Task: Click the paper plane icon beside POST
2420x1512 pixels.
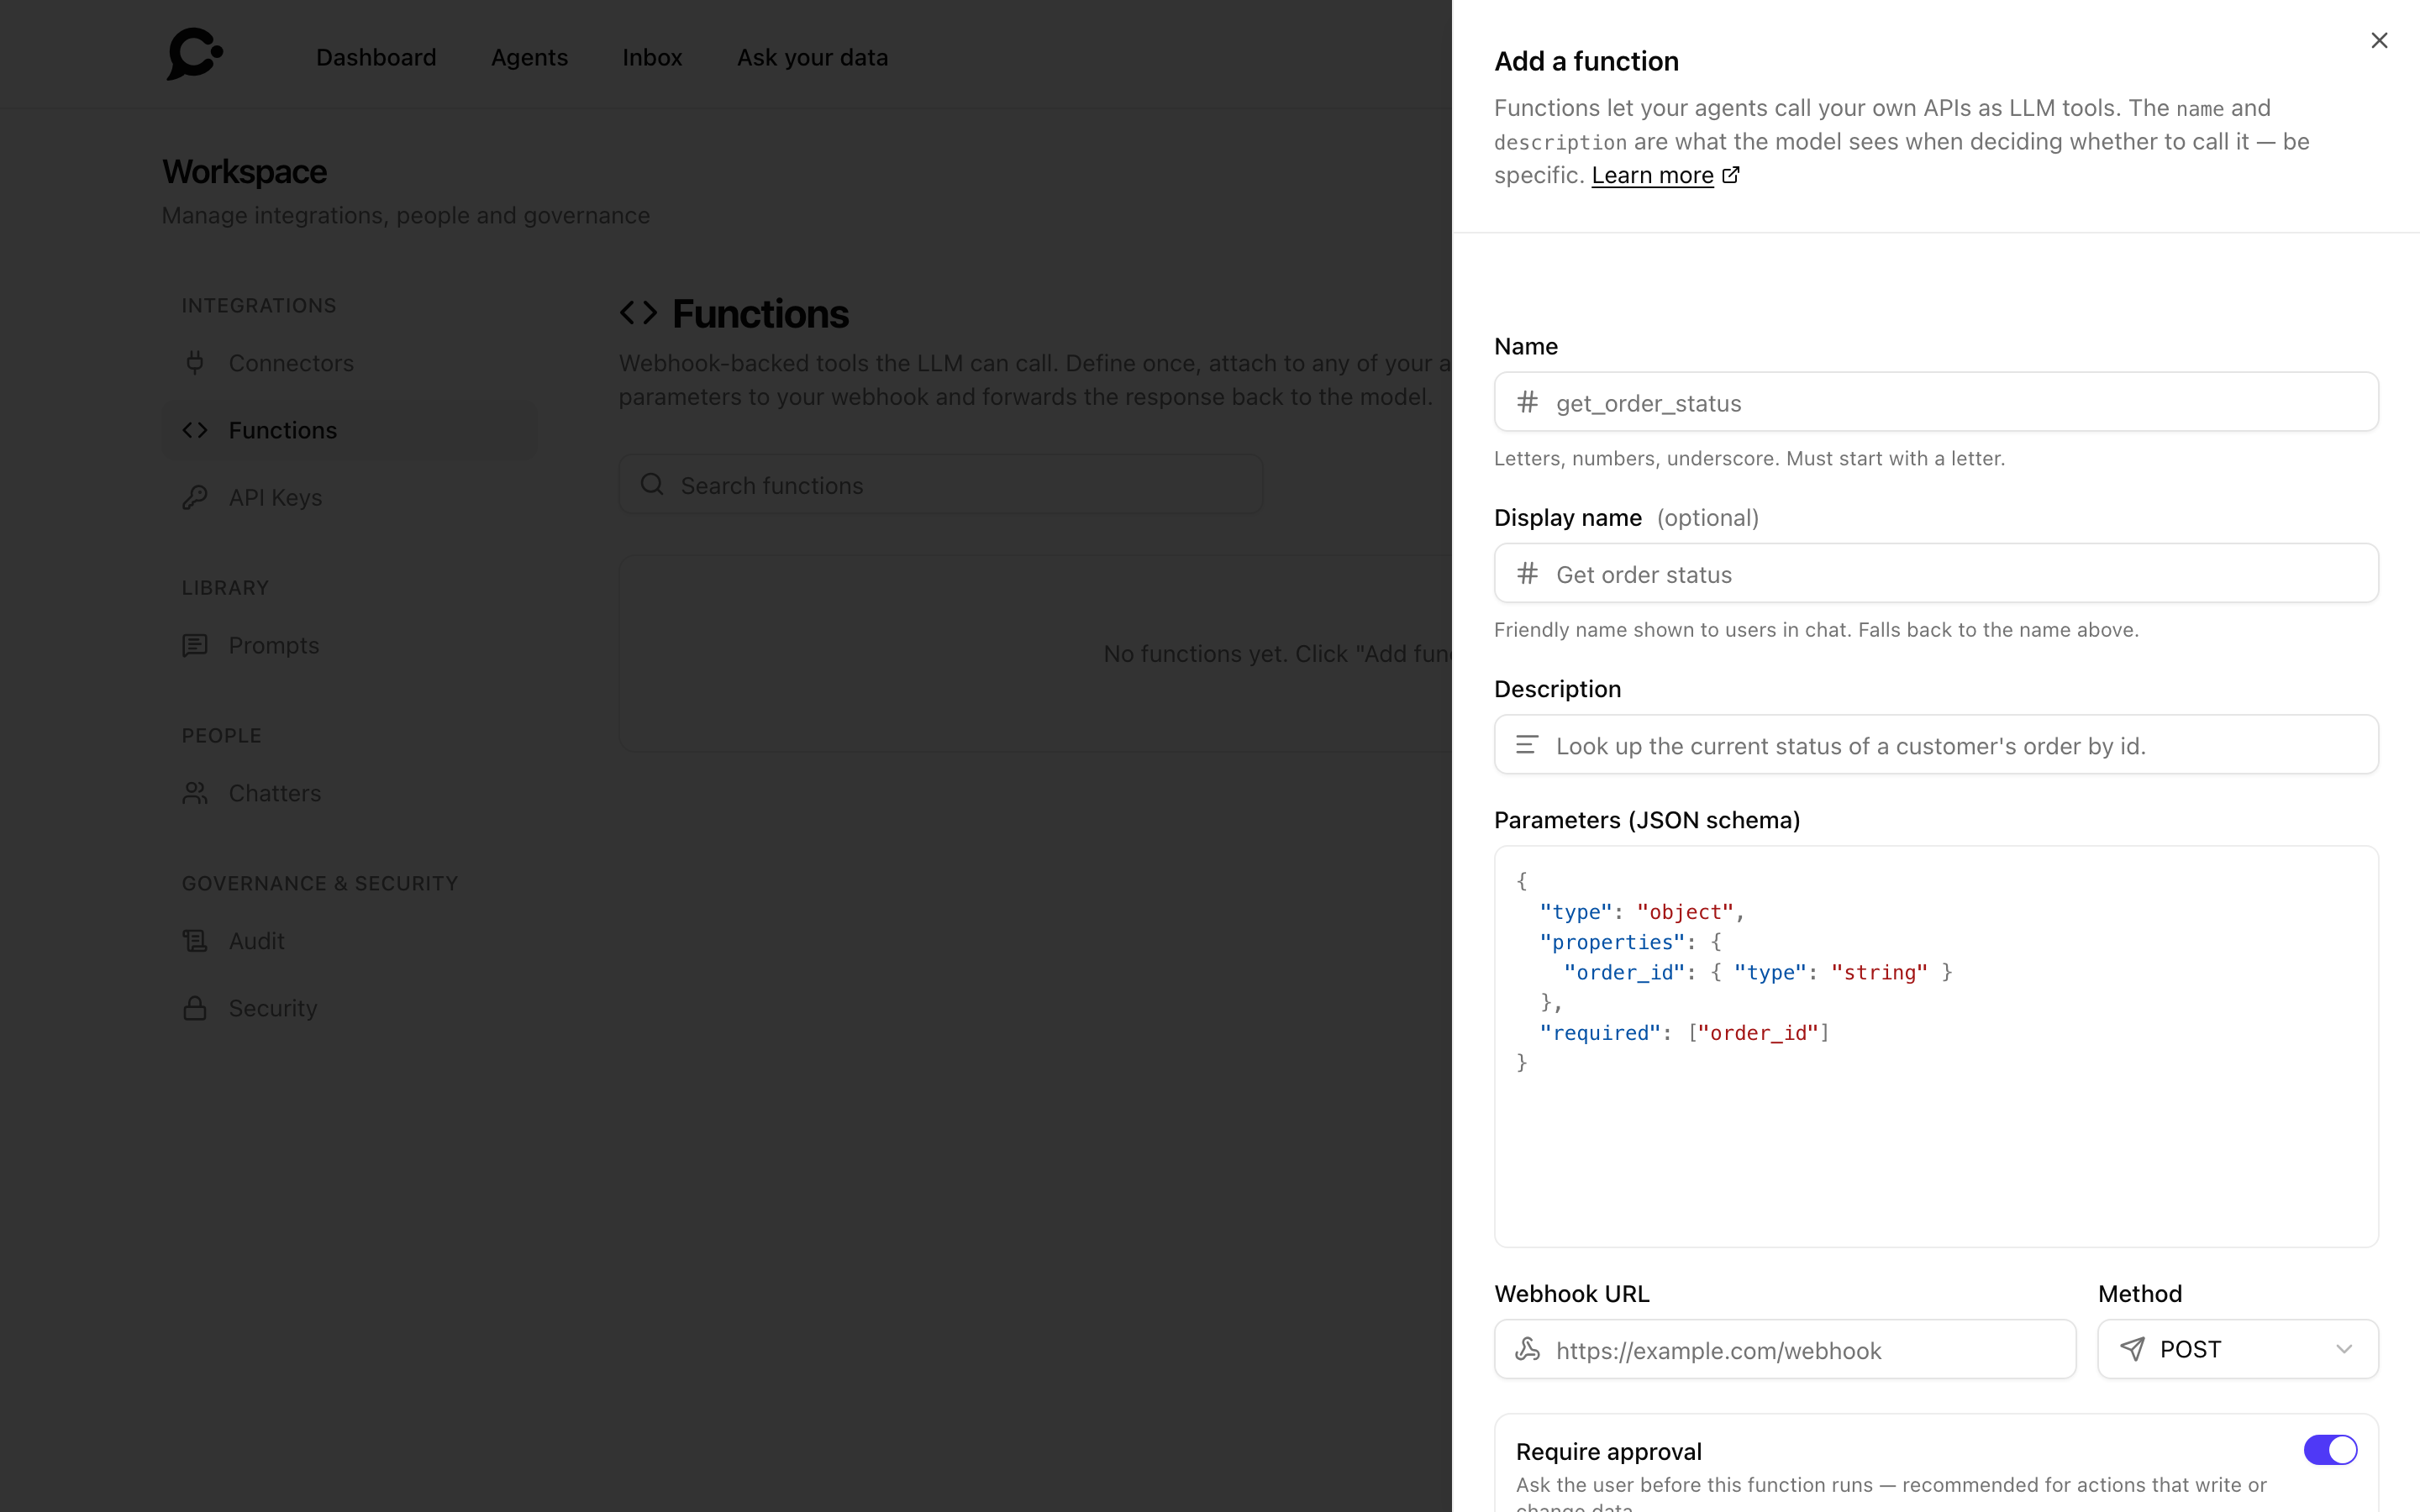Action: pyautogui.click(x=2132, y=1349)
